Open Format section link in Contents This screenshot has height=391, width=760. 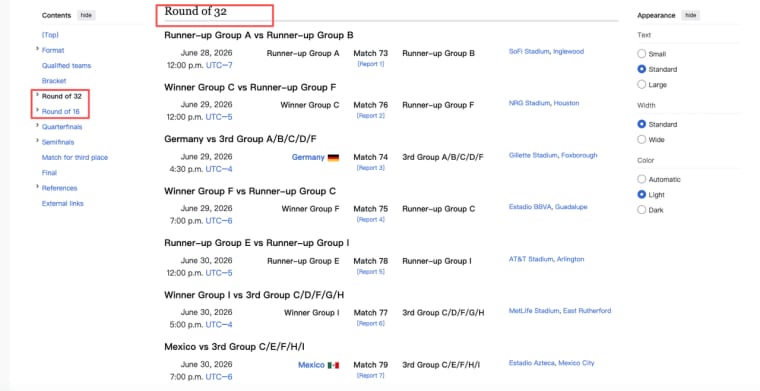(x=53, y=50)
